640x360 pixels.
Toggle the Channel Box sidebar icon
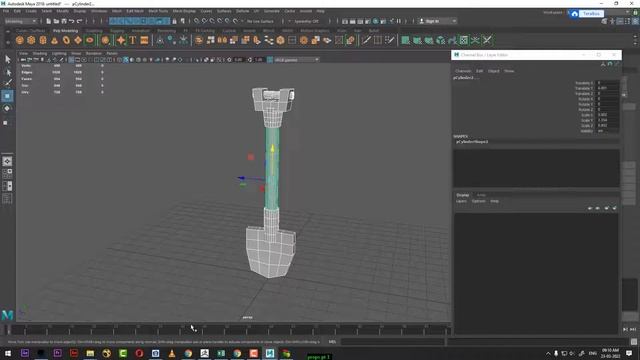pos(636,21)
